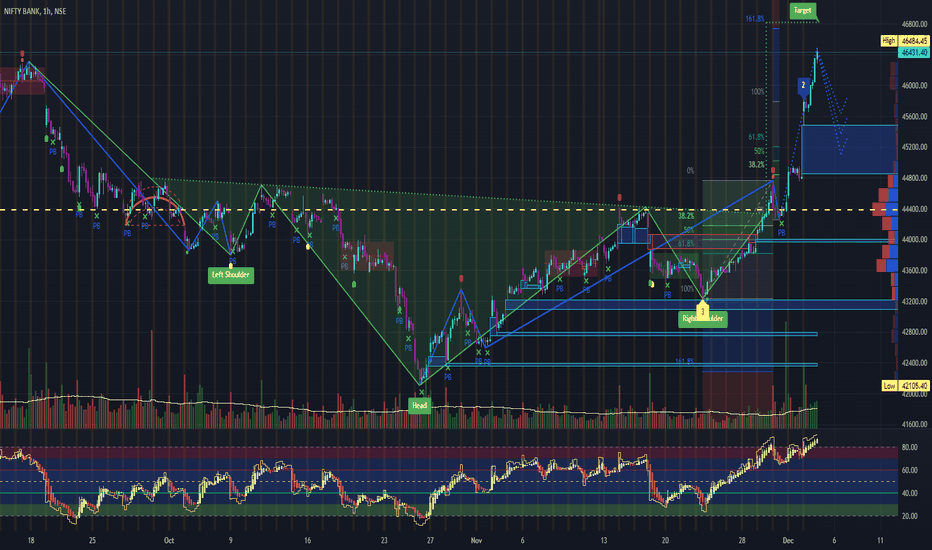Click the 42800.00 price axis value
This screenshot has width=932, height=550.
tap(915, 332)
